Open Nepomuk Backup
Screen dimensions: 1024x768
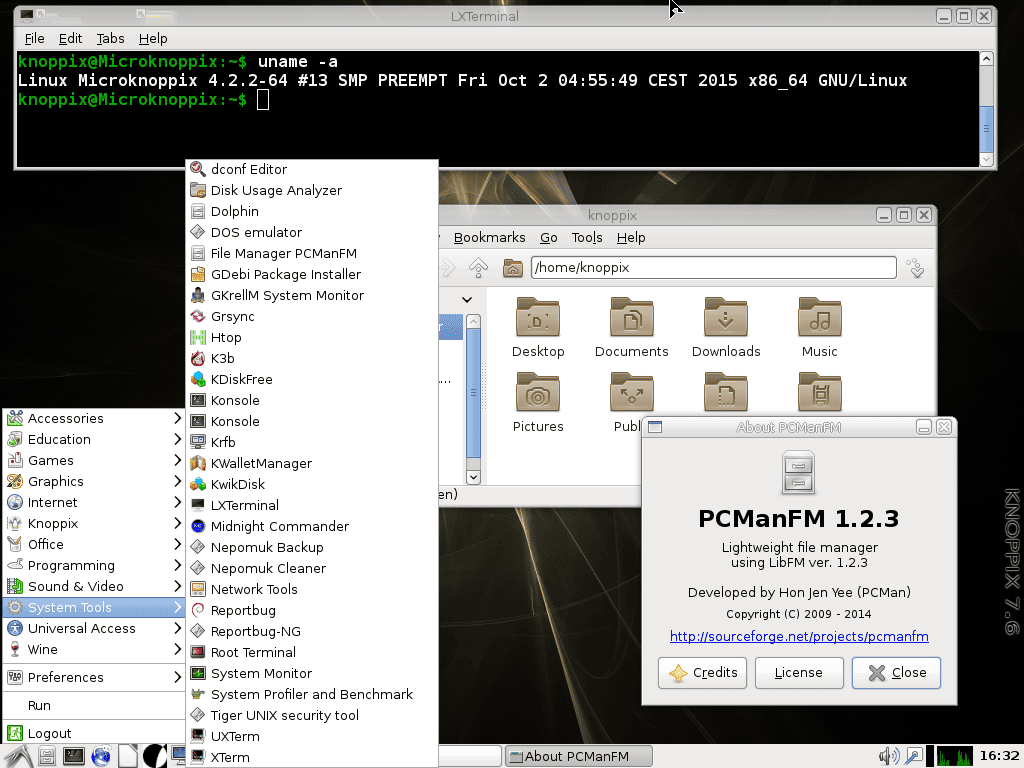tap(312, 547)
